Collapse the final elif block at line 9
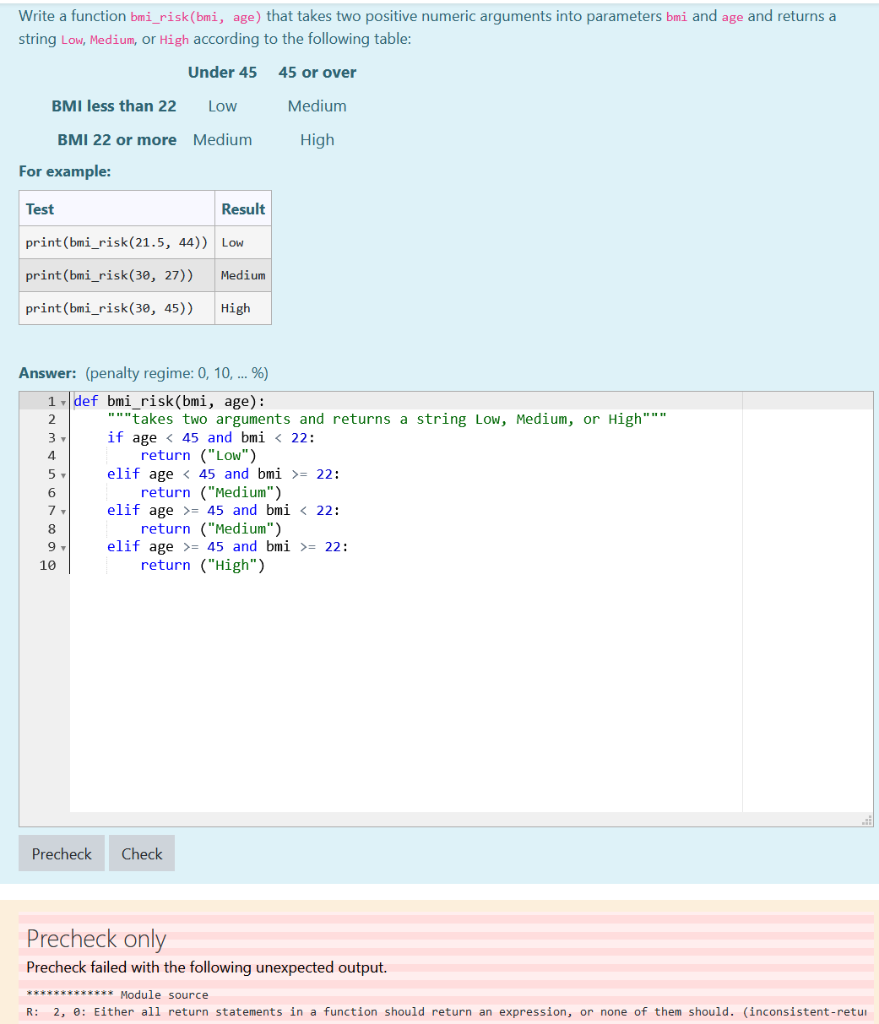The width and height of the screenshot is (879, 1024). point(62,546)
